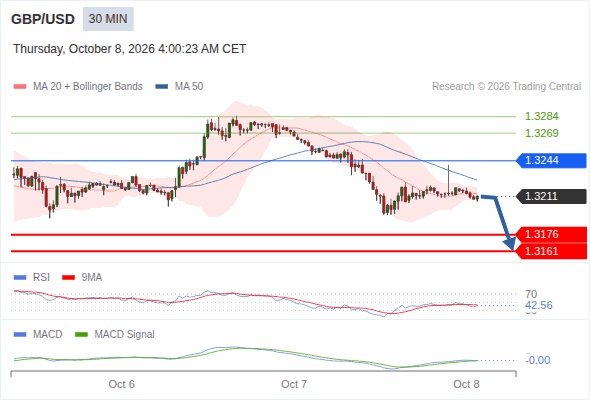Click the 1.3284 resistance level label
The height and width of the screenshot is (400, 590).
541,116
